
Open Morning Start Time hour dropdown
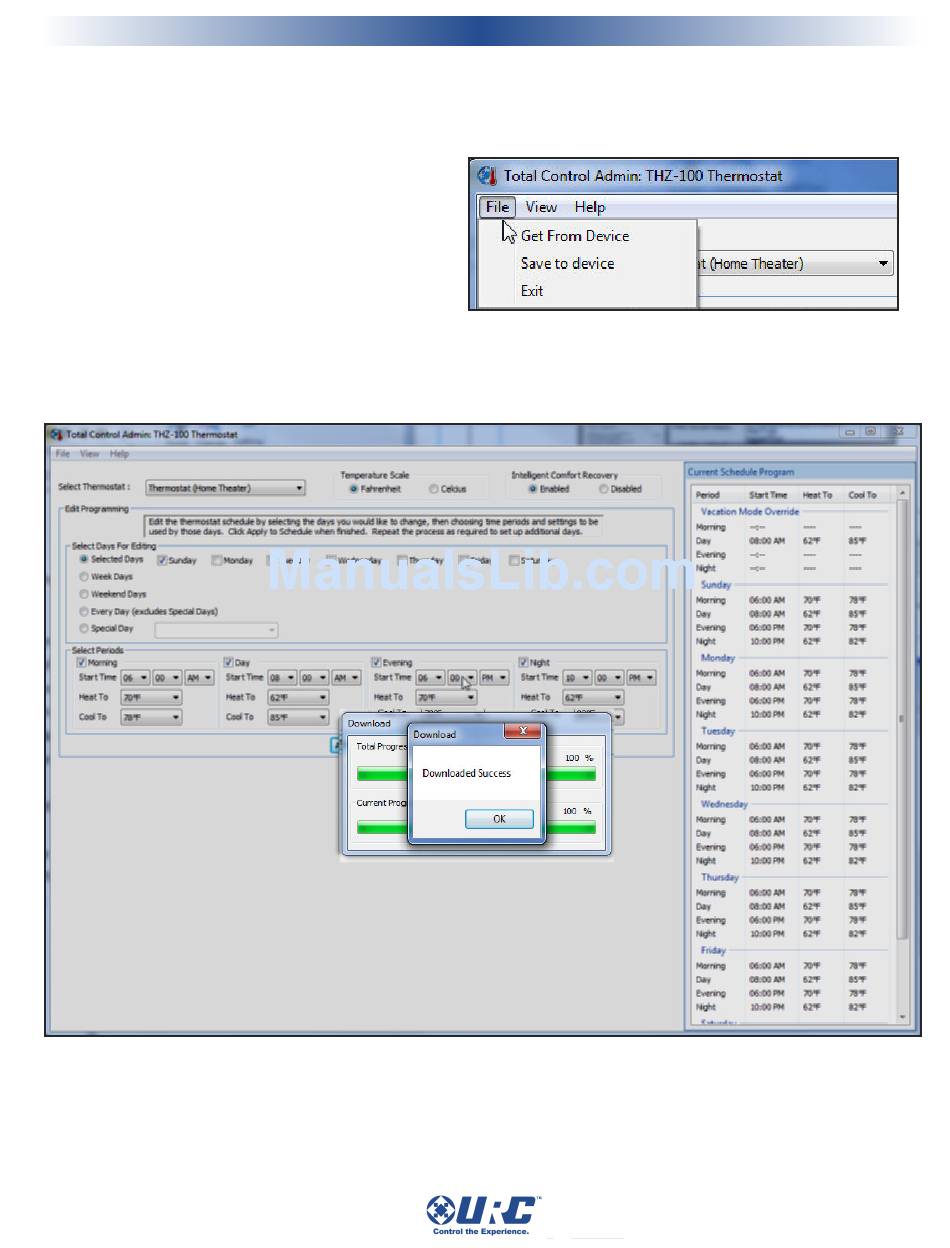(134, 678)
